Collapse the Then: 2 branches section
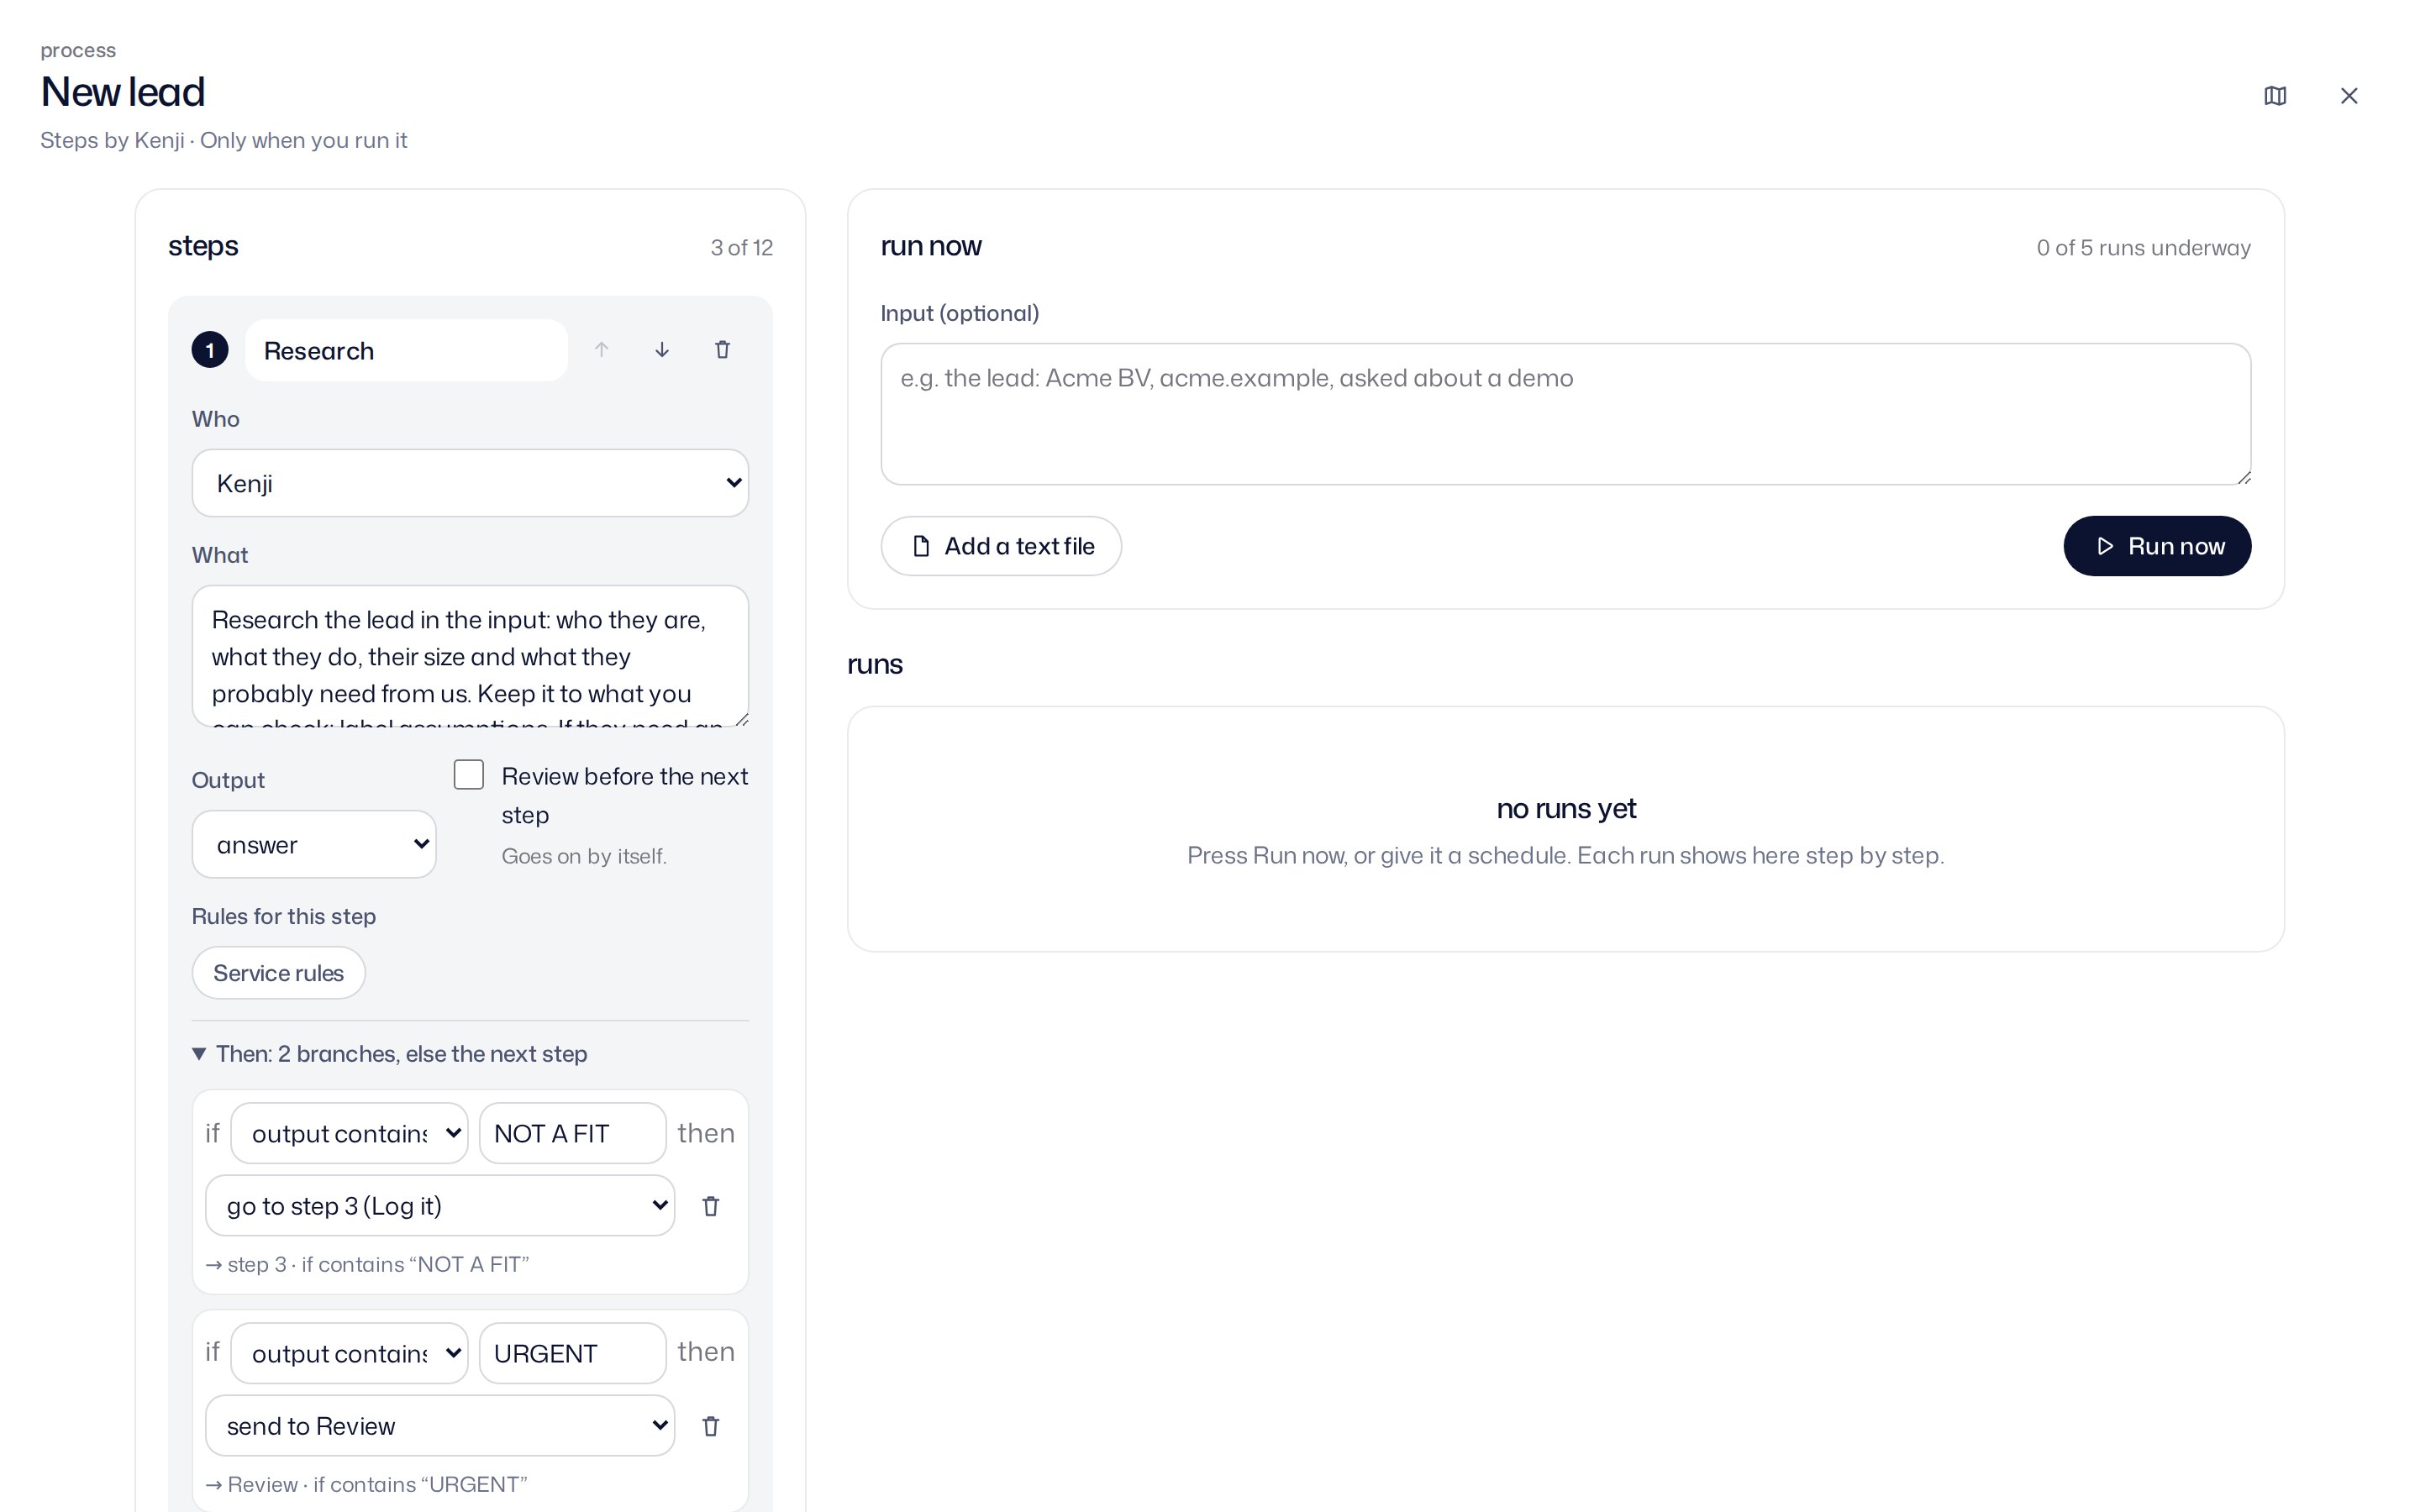Image resolution: width=2420 pixels, height=1512 pixels. [x=390, y=1054]
